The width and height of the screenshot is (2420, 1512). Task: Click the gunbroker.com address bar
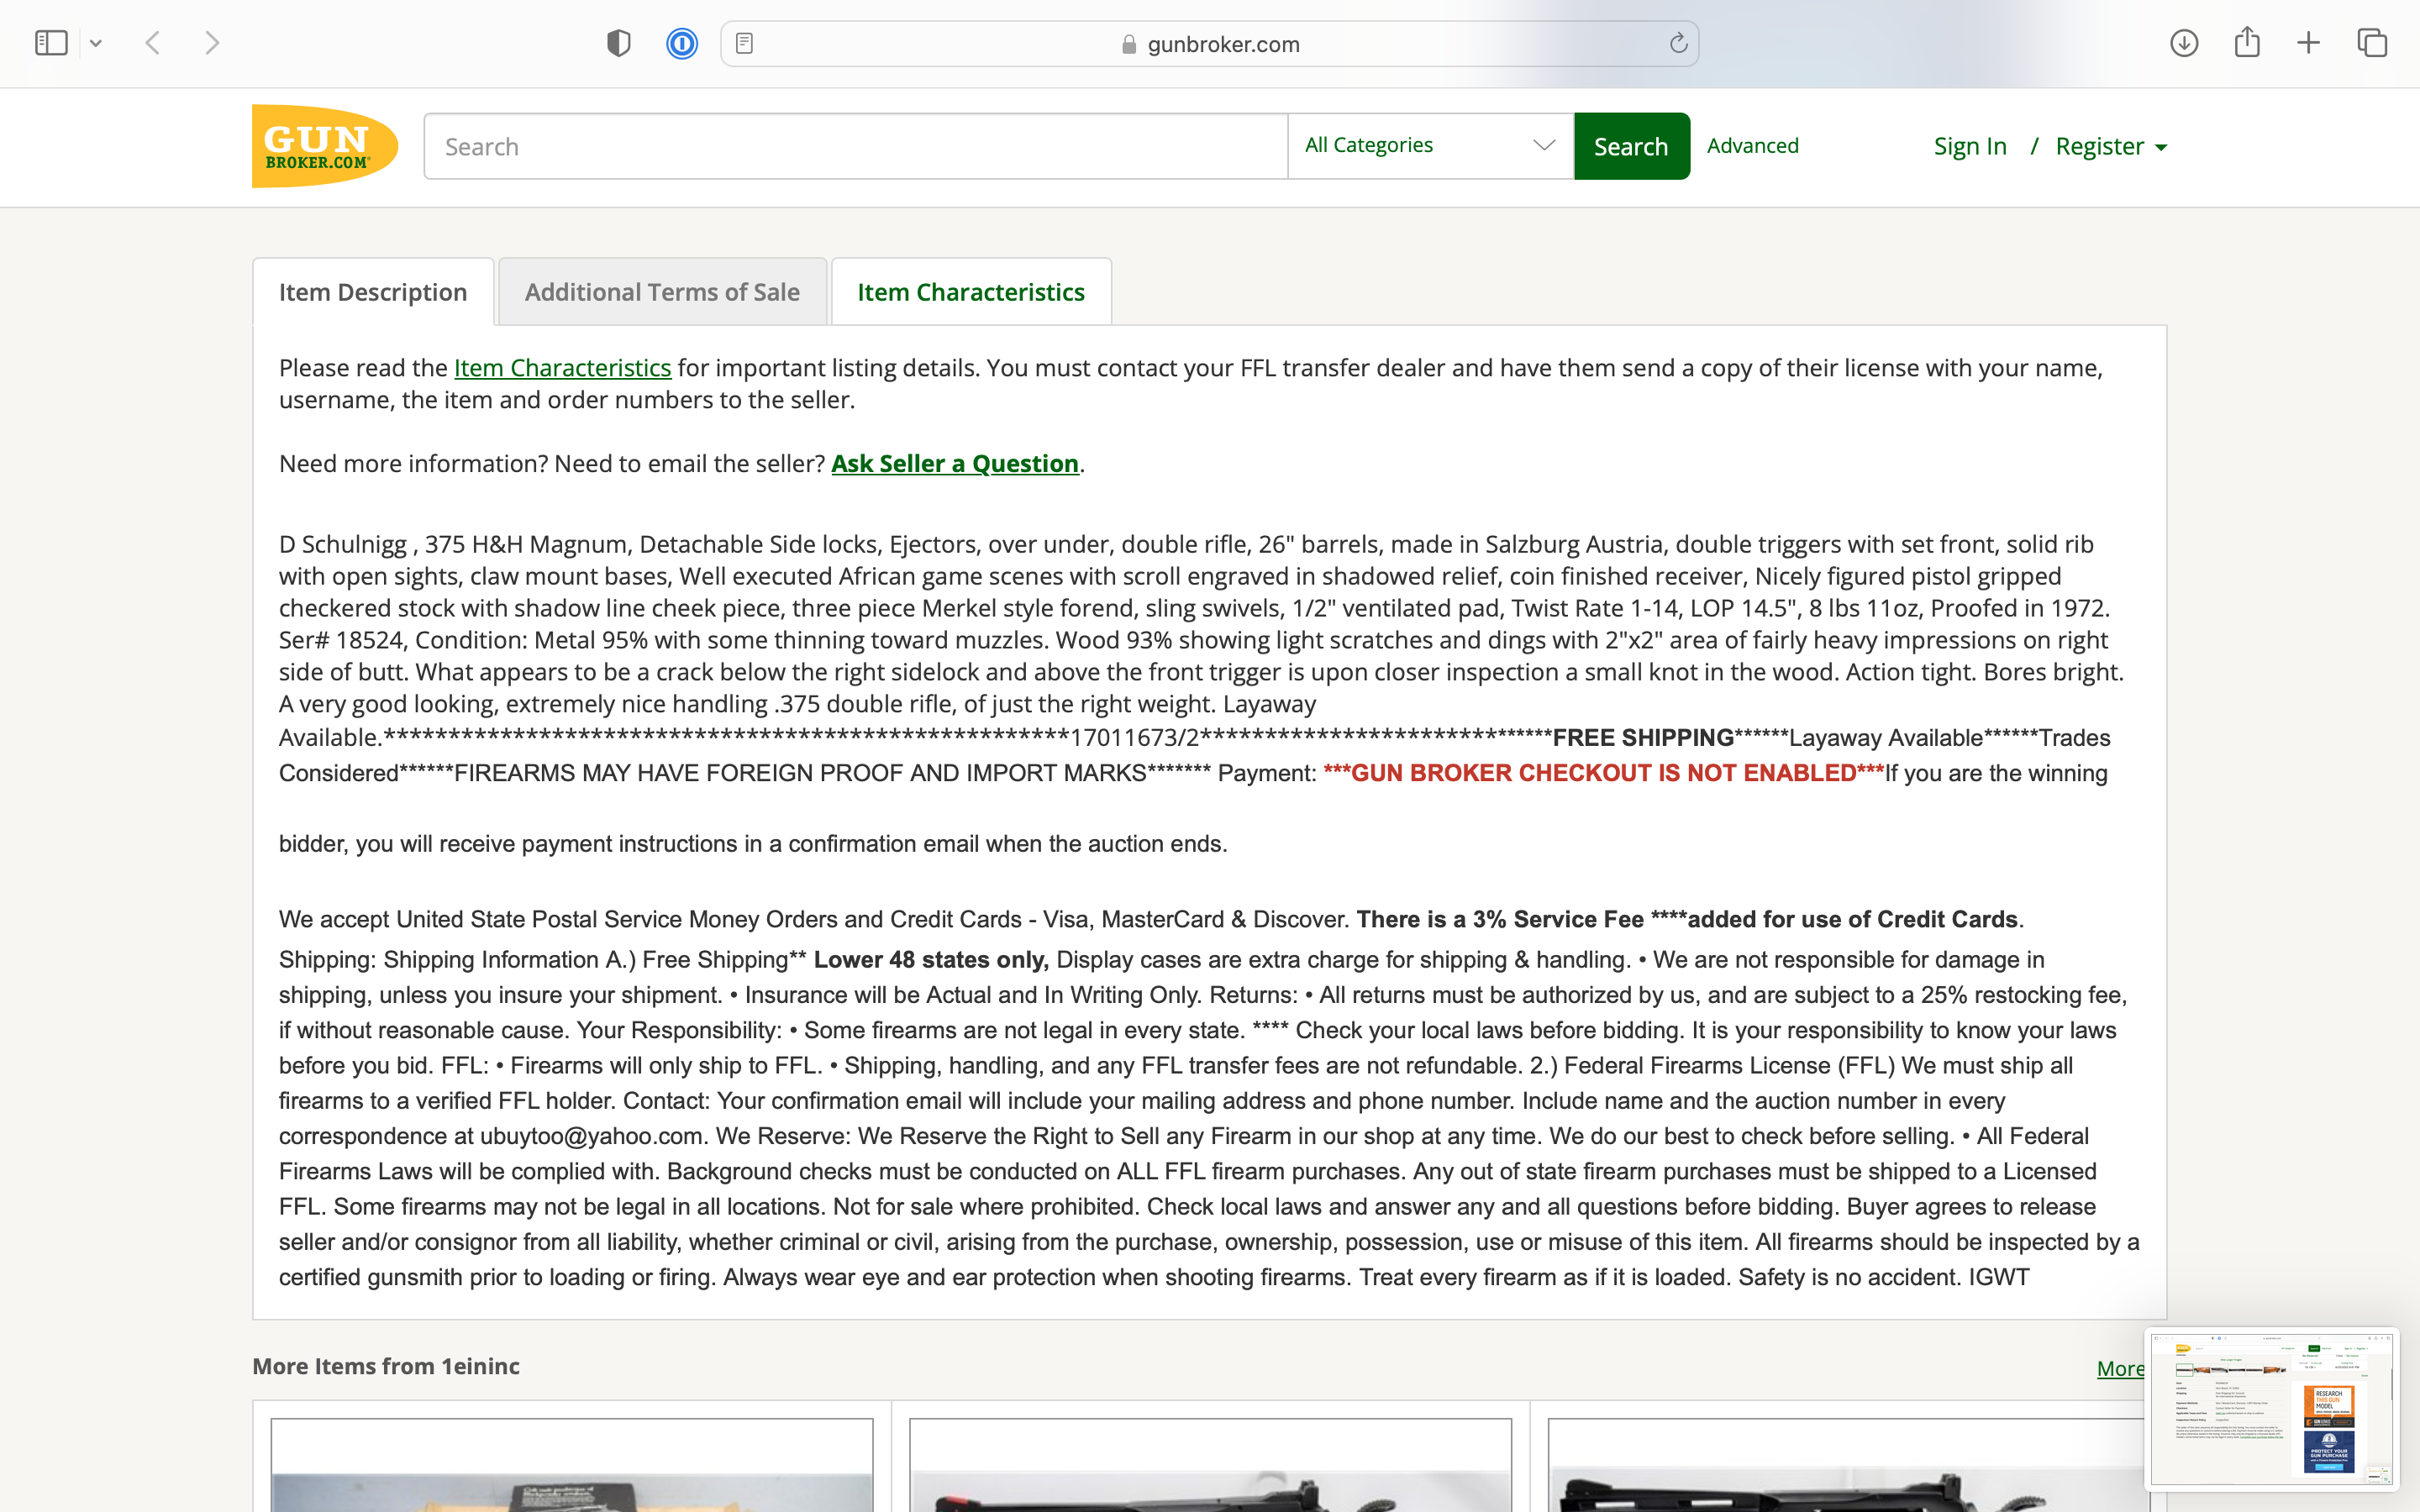(1209, 44)
